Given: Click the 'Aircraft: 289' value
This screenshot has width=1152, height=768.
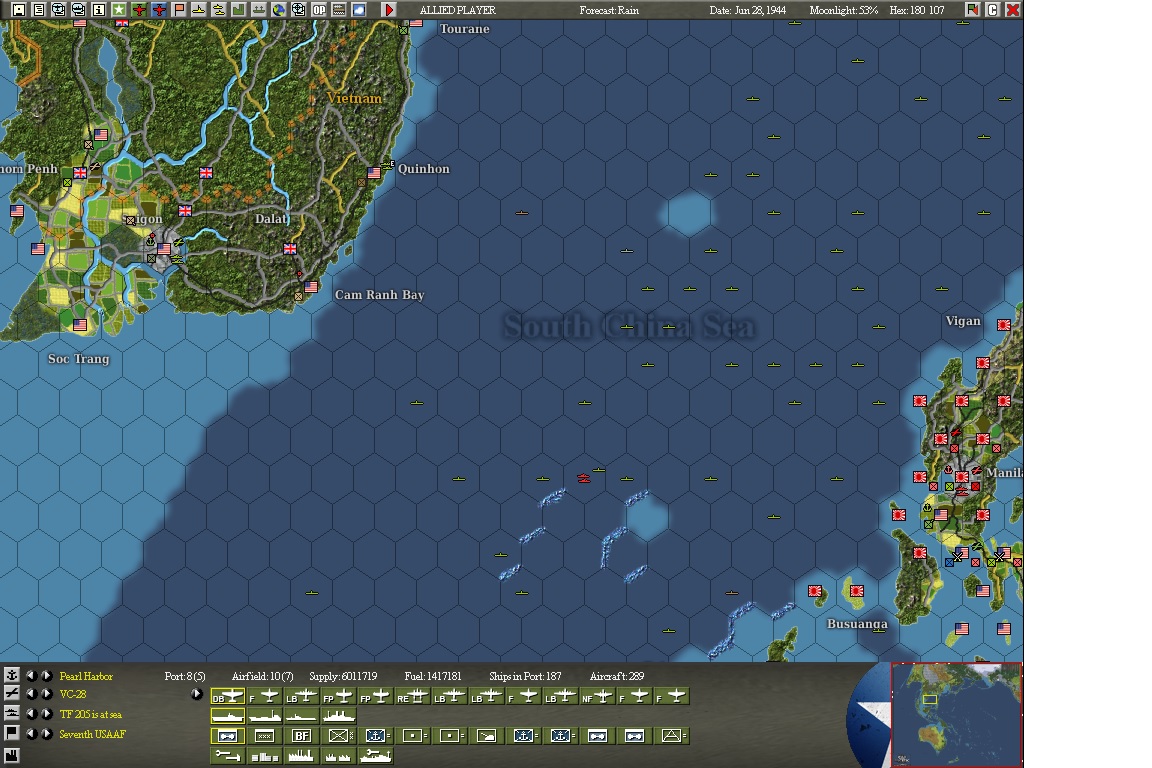Looking at the screenshot, I should [x=617, y=676].
